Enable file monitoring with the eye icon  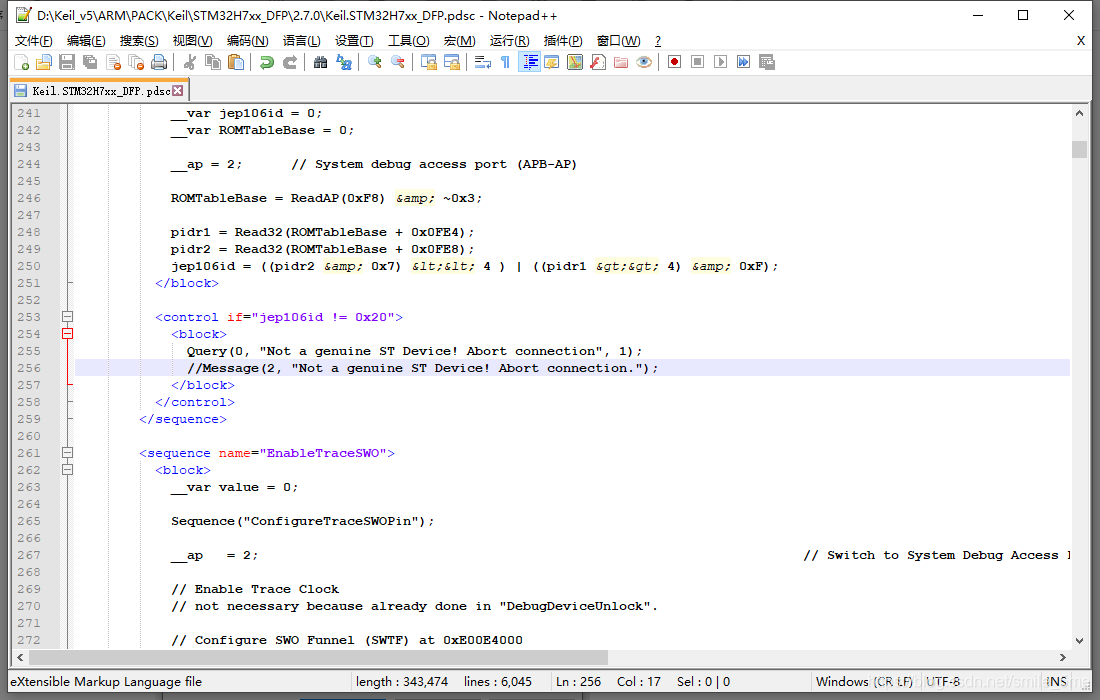tap(642, 62)
